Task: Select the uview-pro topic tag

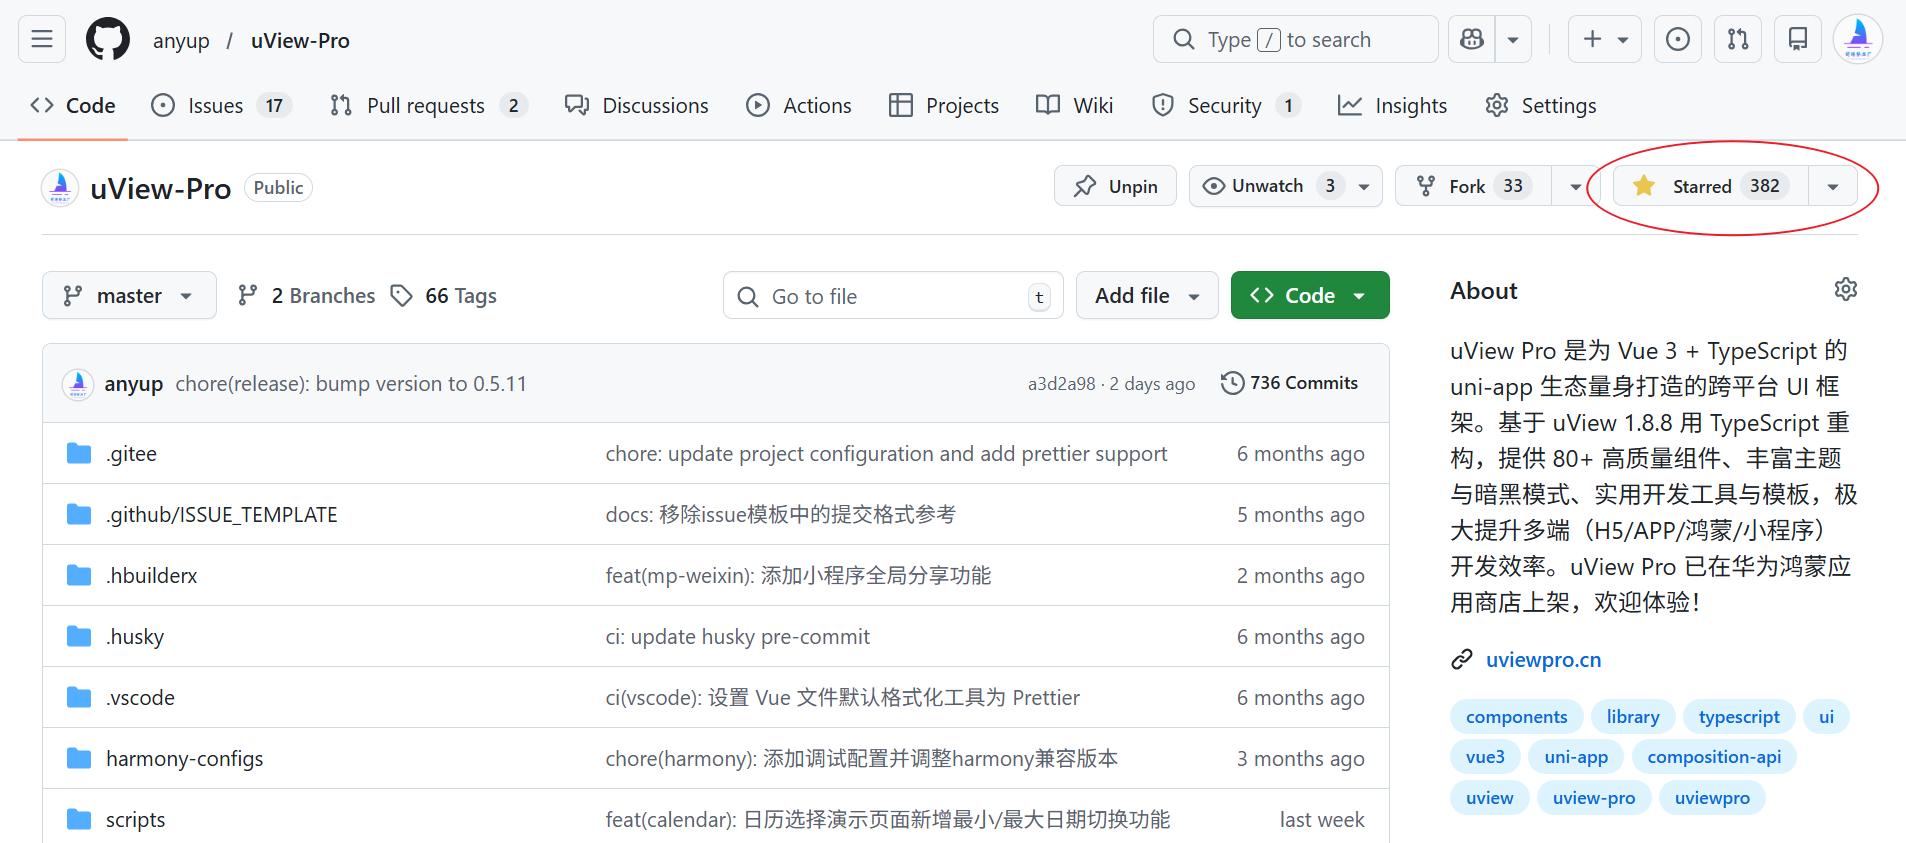Action: tap(1594, 798)
